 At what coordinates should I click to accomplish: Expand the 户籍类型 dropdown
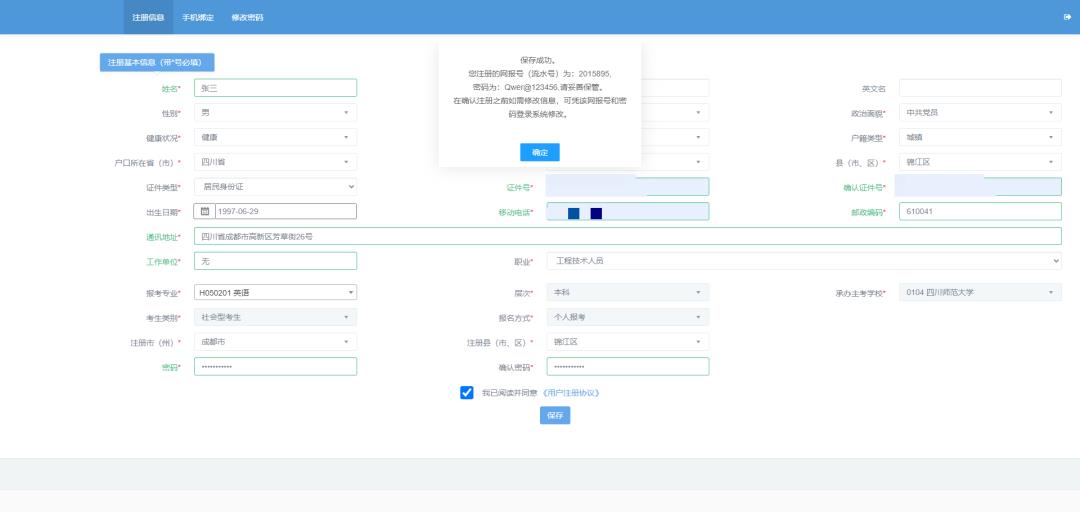click(979, 137)
